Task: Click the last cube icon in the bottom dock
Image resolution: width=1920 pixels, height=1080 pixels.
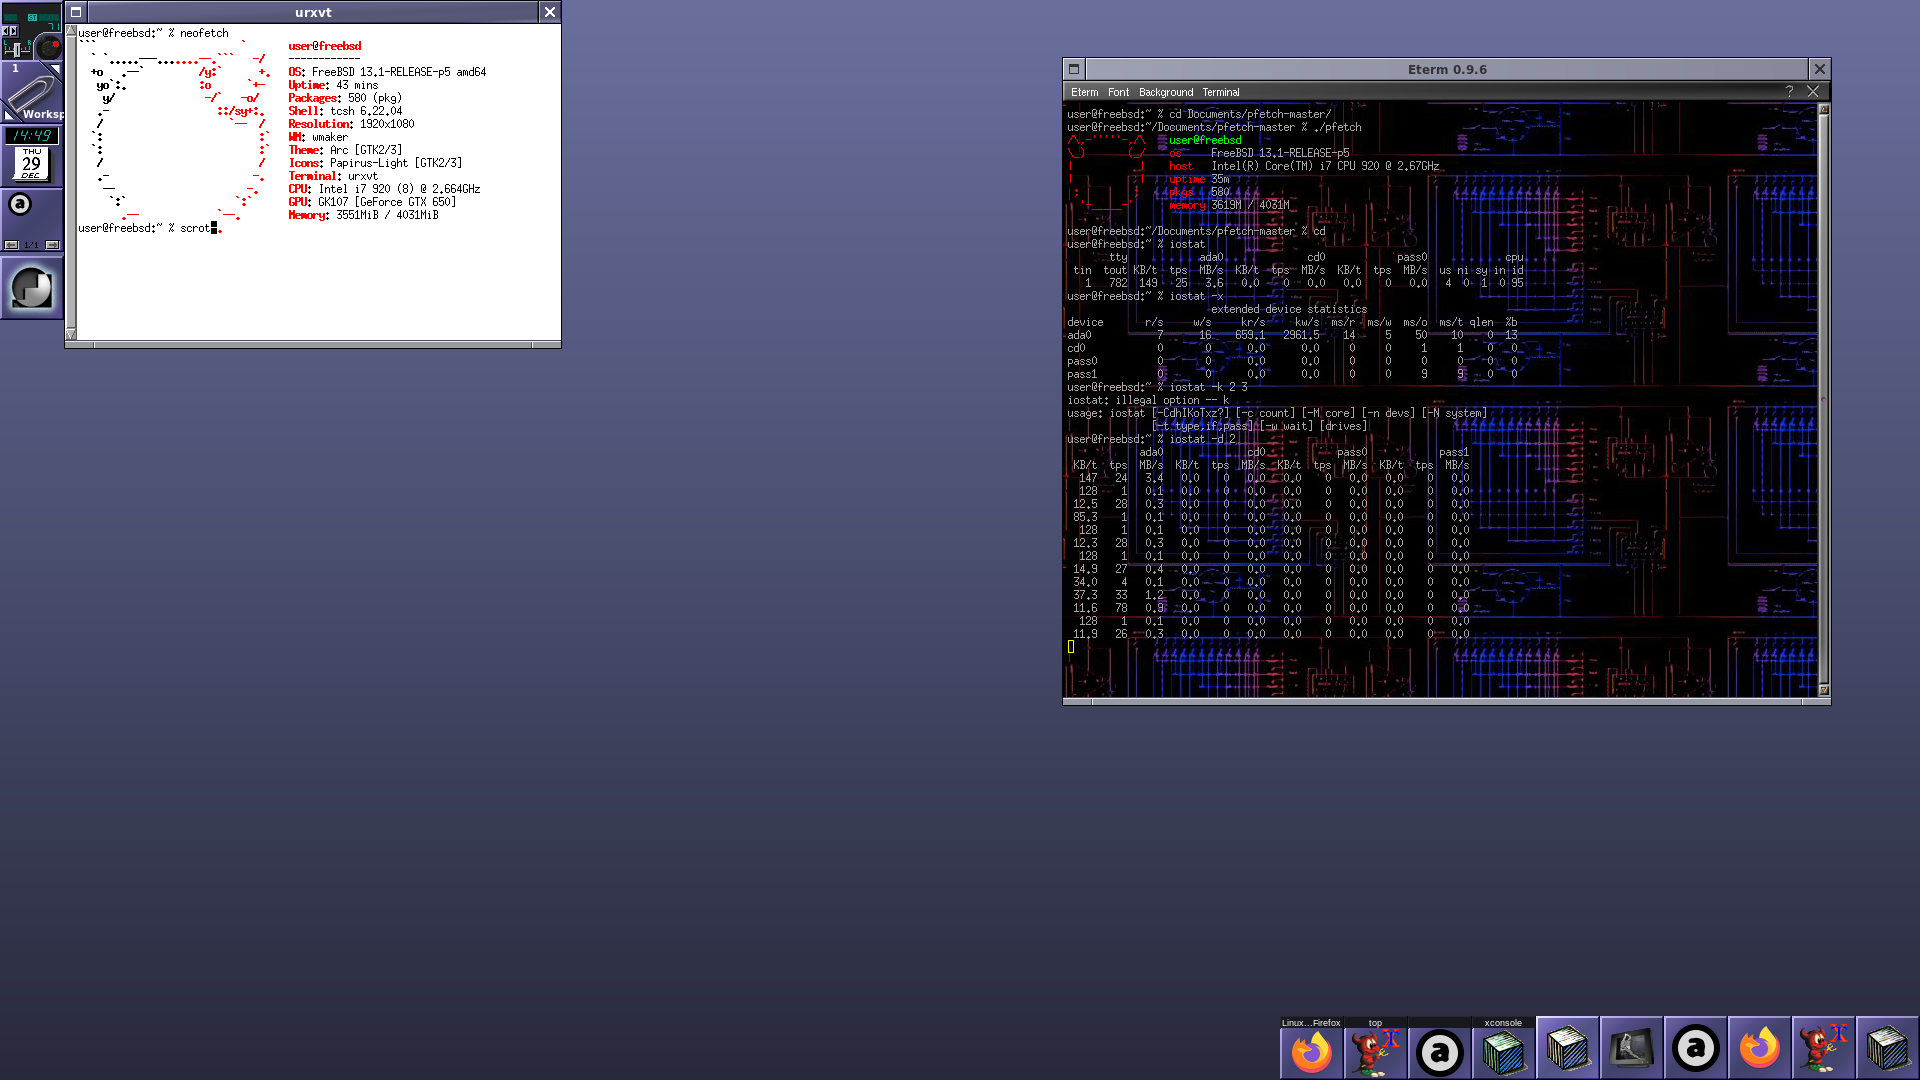Action: coord(1887,1048)
